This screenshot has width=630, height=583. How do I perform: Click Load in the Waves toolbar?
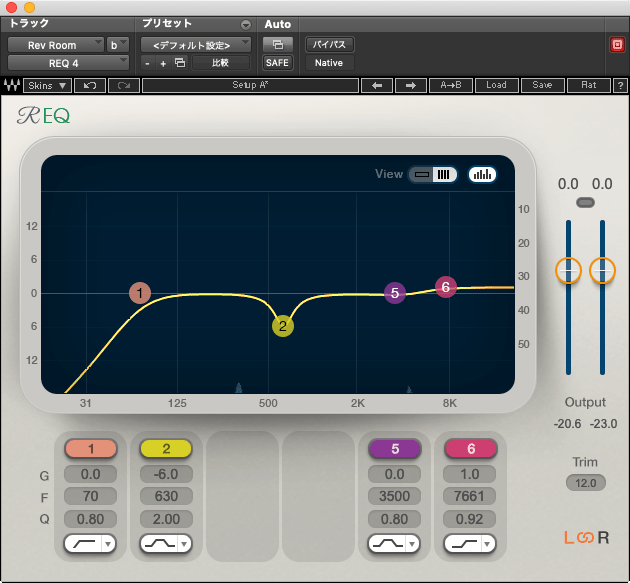tap(497, 86)
